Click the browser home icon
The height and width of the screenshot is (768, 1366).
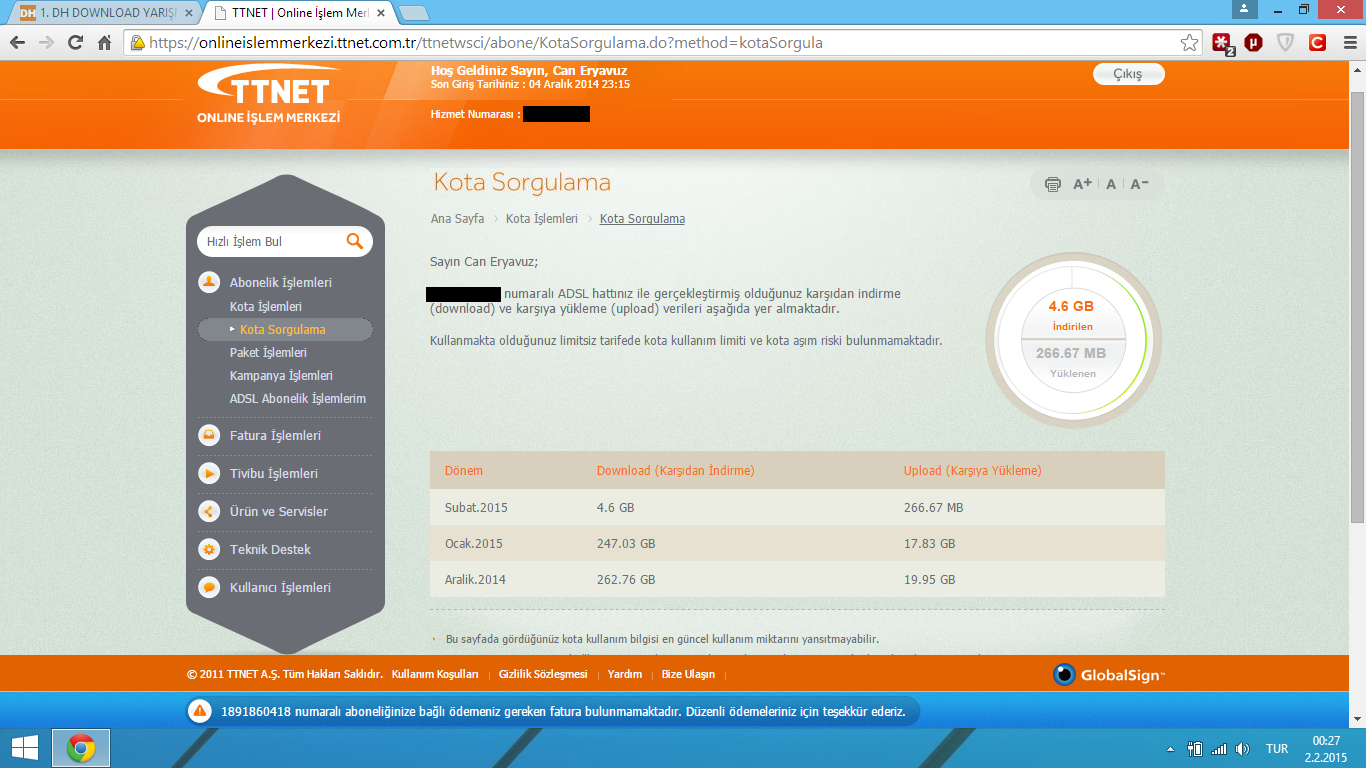[104, 43]
